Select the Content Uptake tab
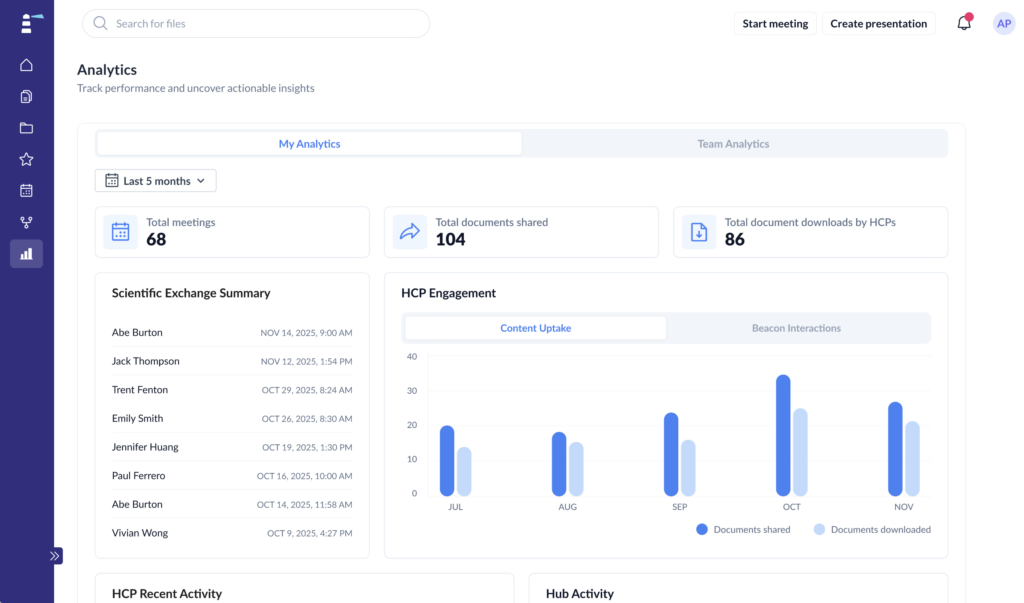Screen dimensions: 1024x603 pyautogui.click(x=535, y=328)
